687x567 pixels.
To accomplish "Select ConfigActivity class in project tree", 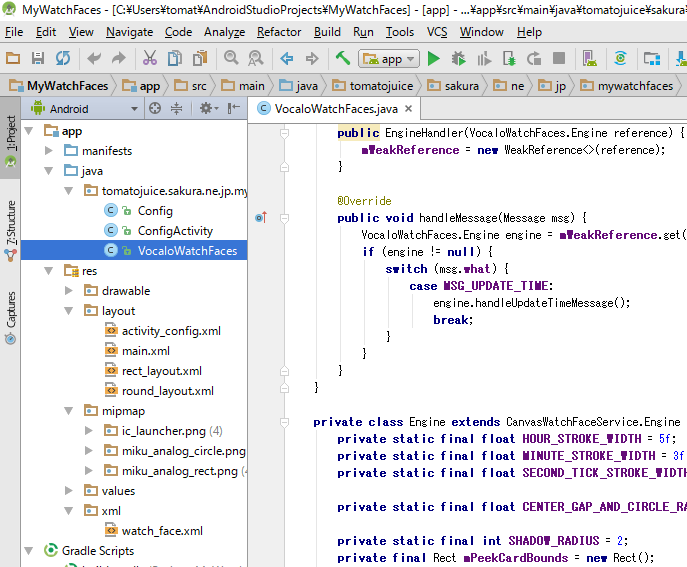I will (x=174, y=231).
